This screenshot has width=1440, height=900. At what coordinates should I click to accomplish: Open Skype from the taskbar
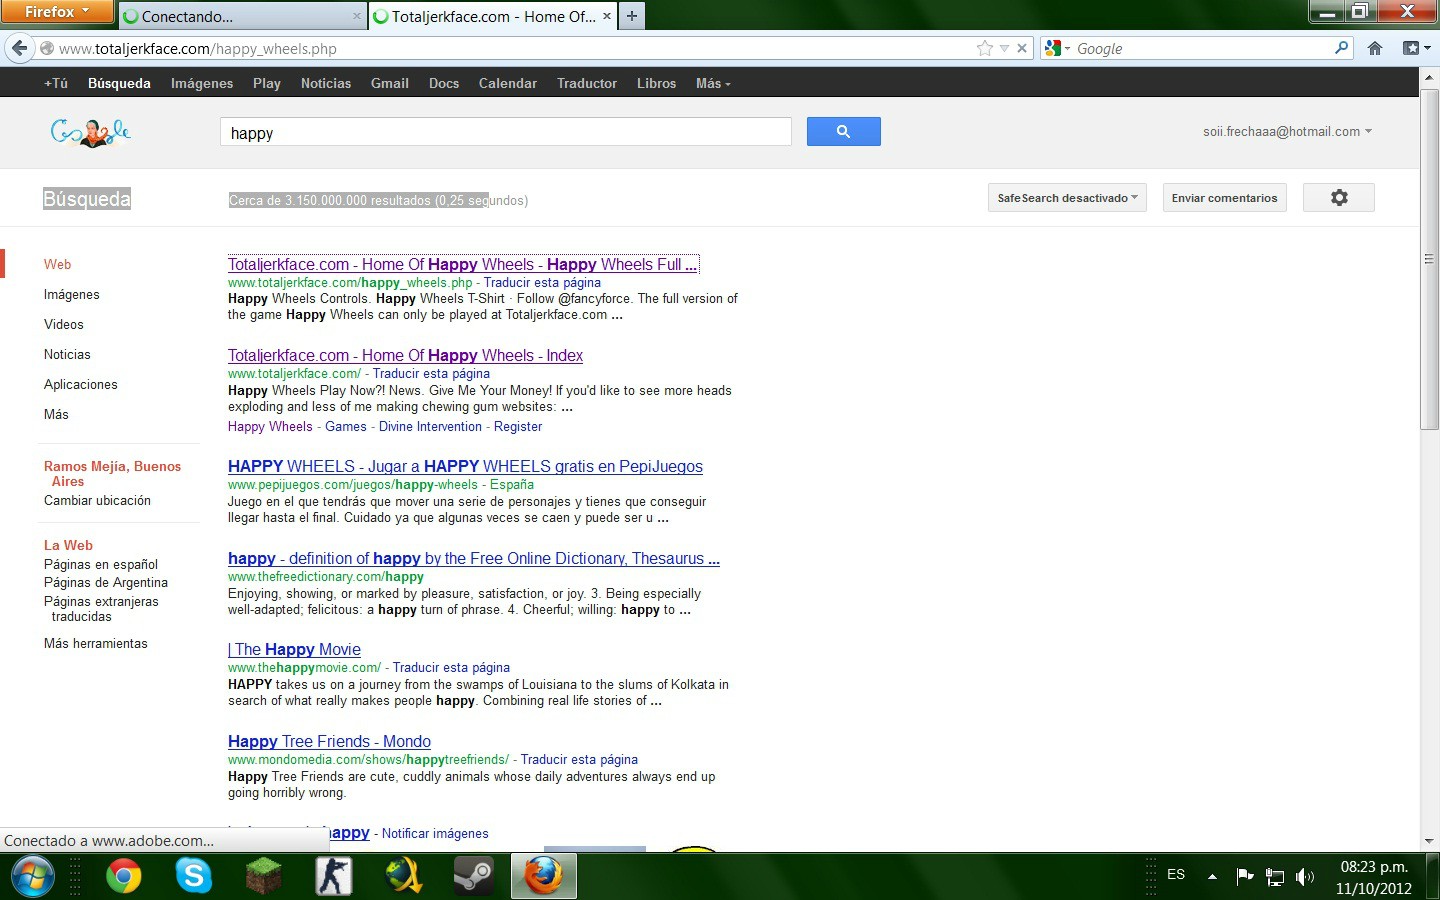(x=193, y=877)
